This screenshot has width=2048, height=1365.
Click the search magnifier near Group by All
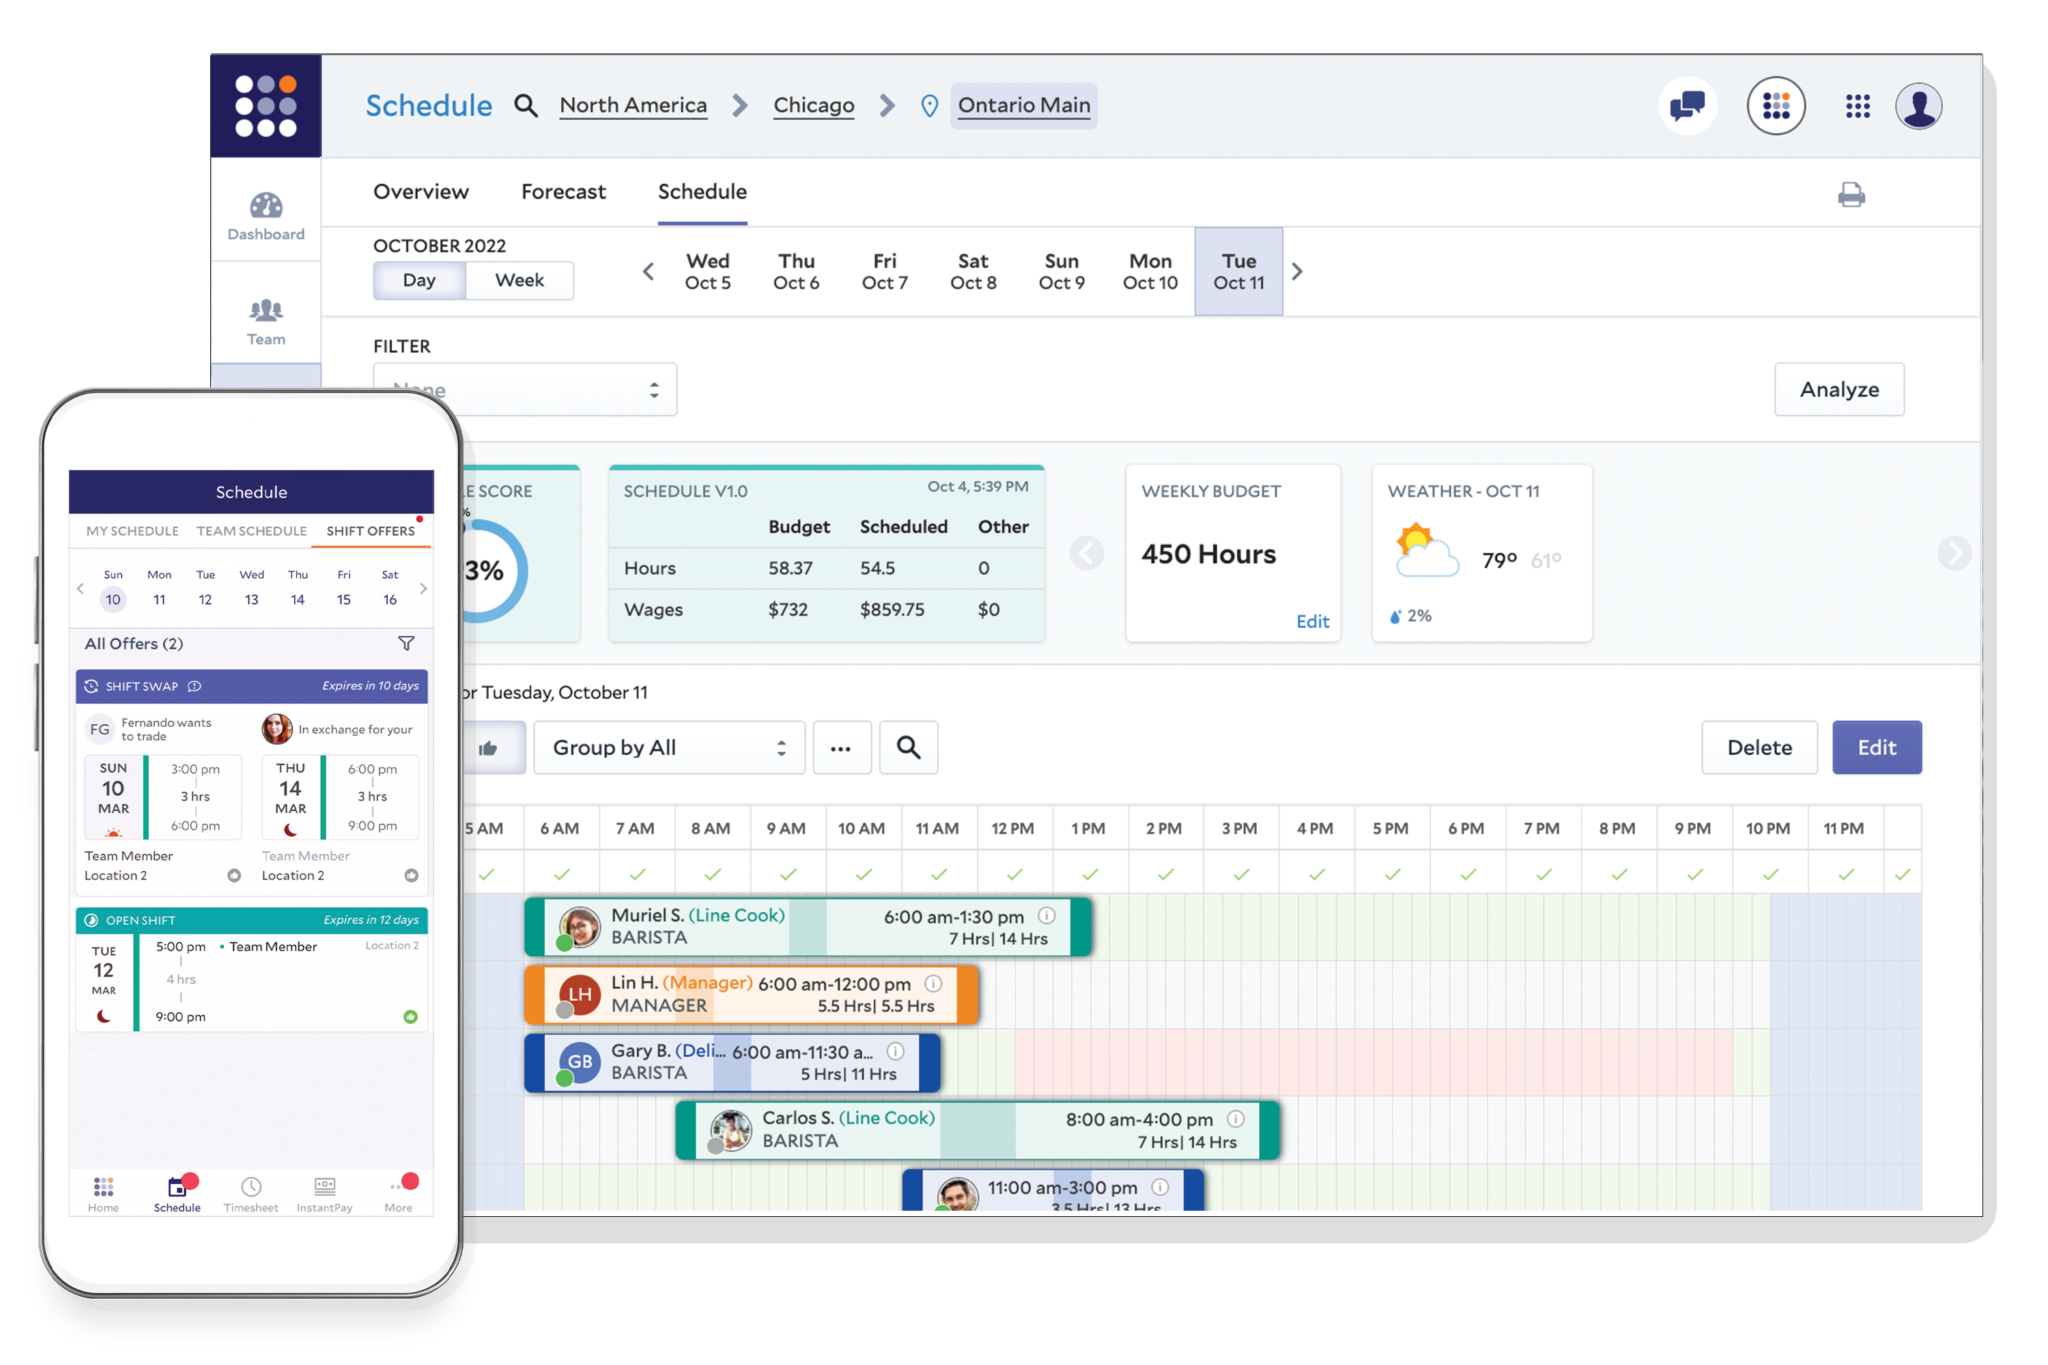[x=908, y=747]
